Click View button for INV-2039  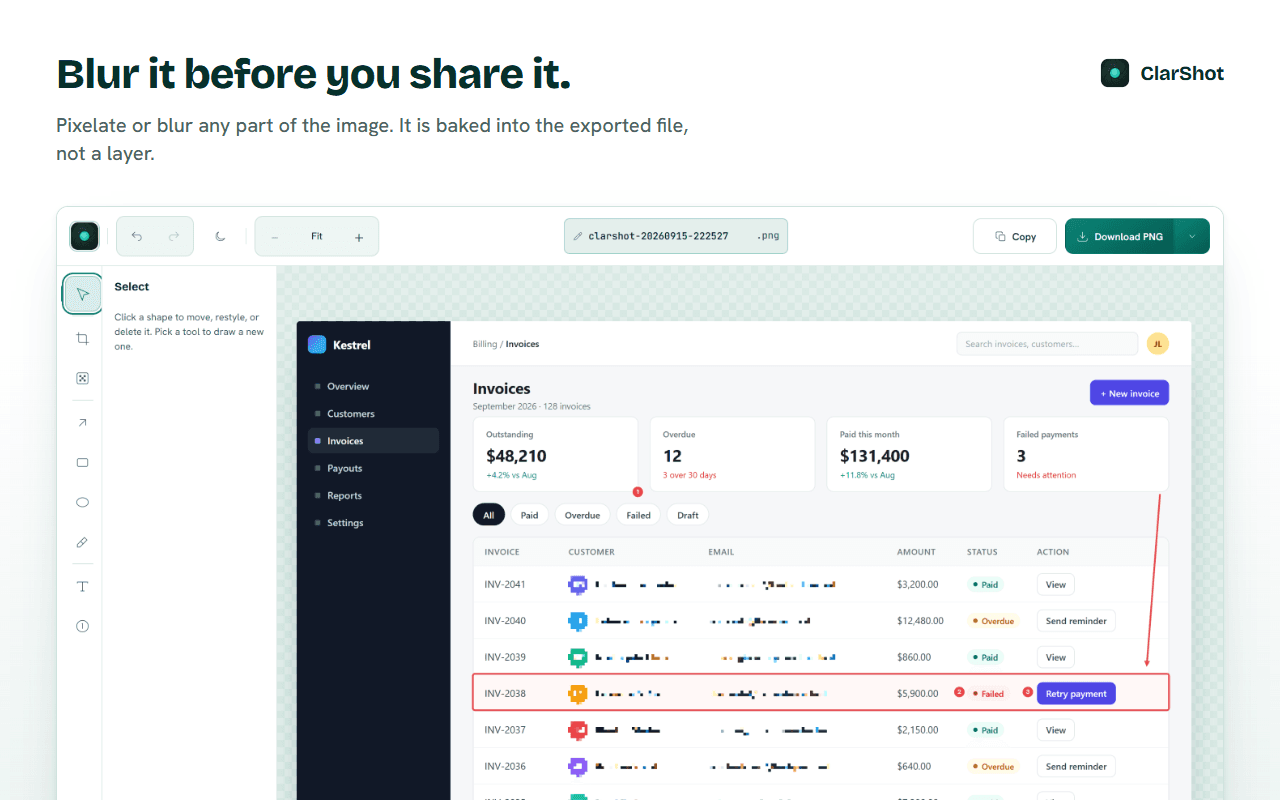[1056, 657]
